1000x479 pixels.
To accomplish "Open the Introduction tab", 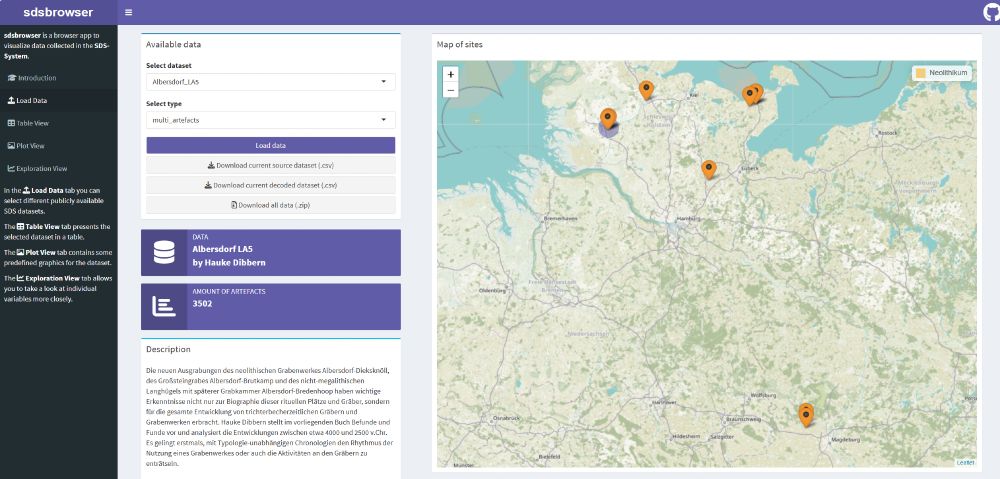I will click(37, 78).
